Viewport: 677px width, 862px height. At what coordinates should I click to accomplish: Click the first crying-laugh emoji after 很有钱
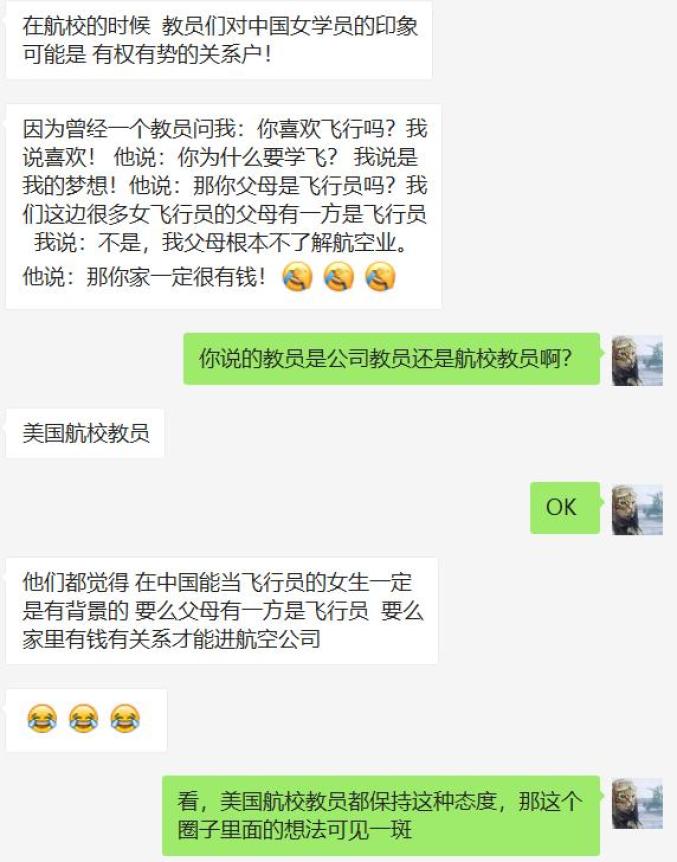[x=298, y=277]
